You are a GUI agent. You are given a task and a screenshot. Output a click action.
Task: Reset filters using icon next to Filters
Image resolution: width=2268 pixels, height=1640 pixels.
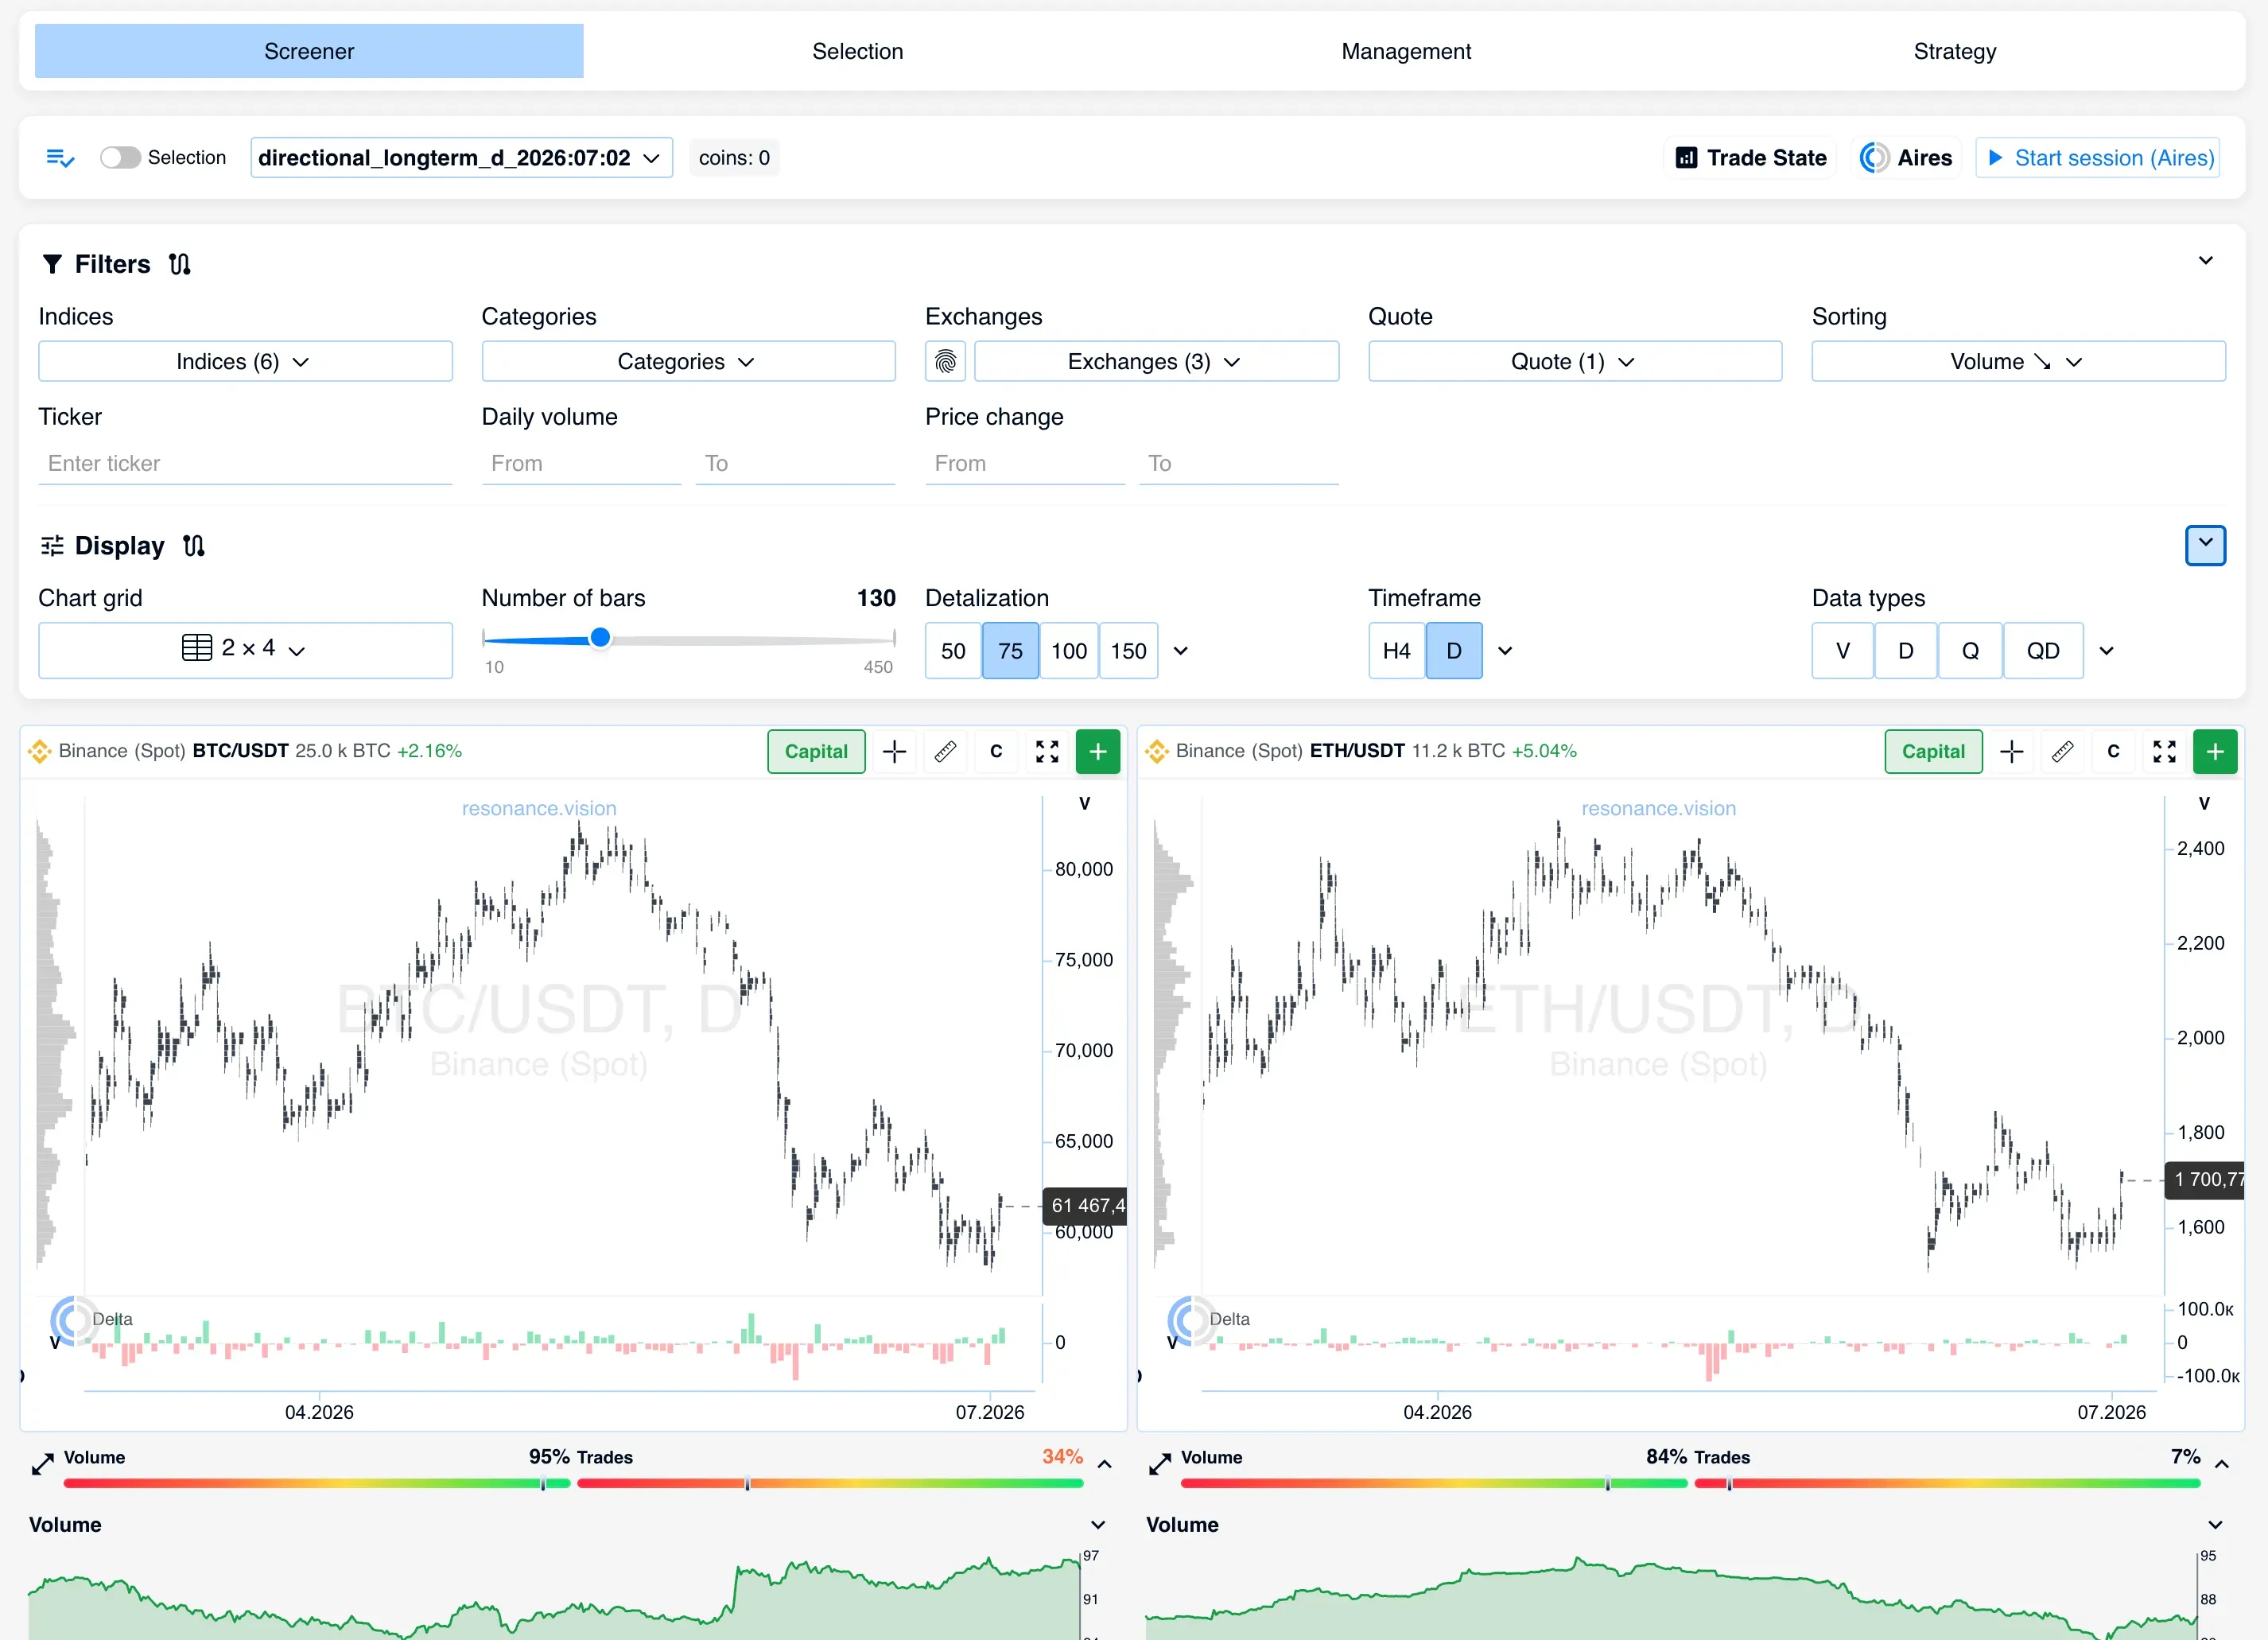[x=180, y=264]
